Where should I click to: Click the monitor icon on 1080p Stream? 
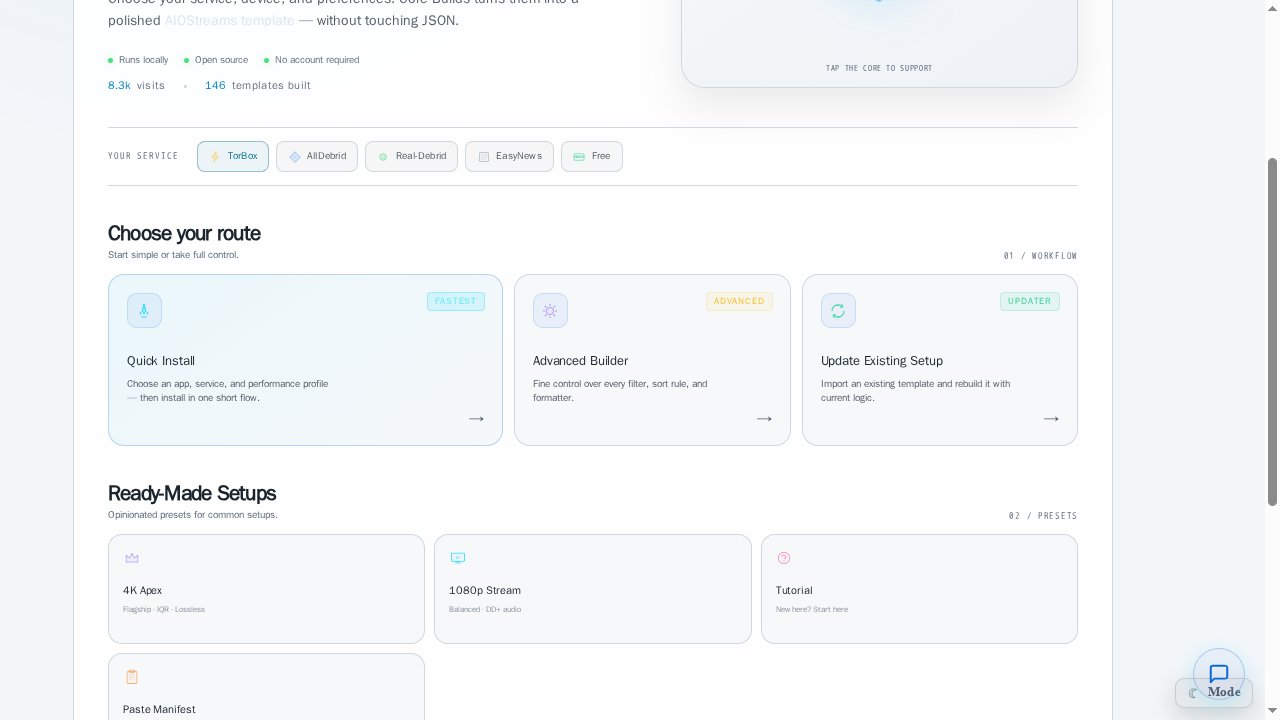point(458,558)
